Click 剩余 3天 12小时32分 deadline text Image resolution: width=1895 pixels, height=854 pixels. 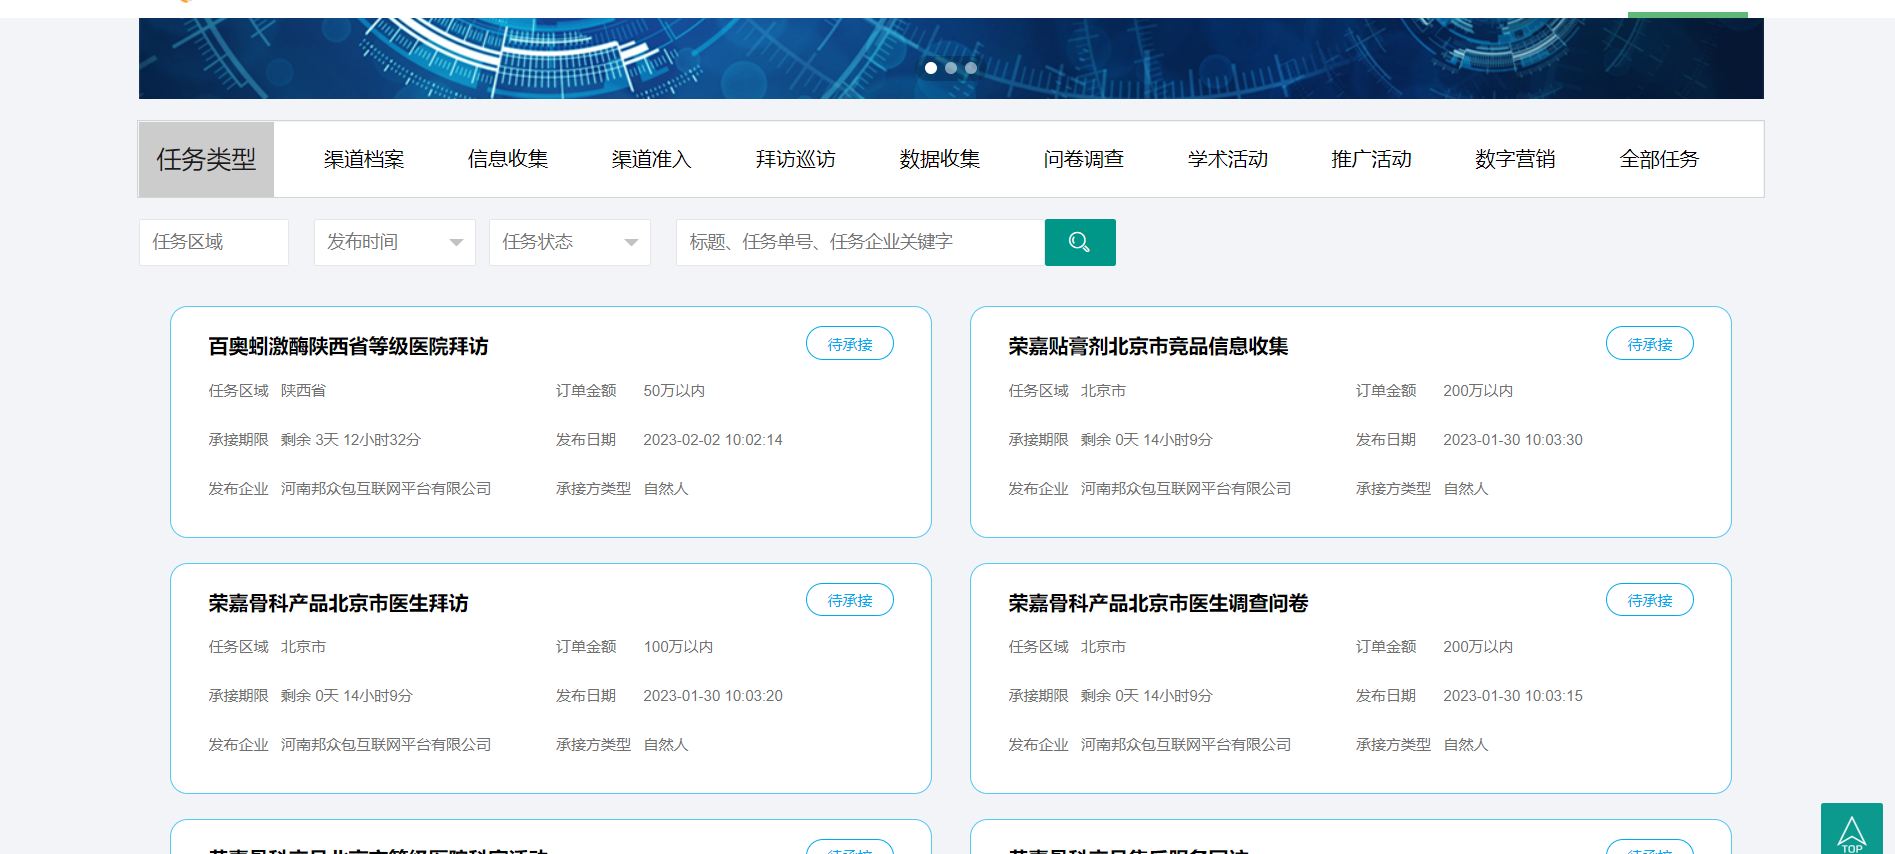click(351, 440)
